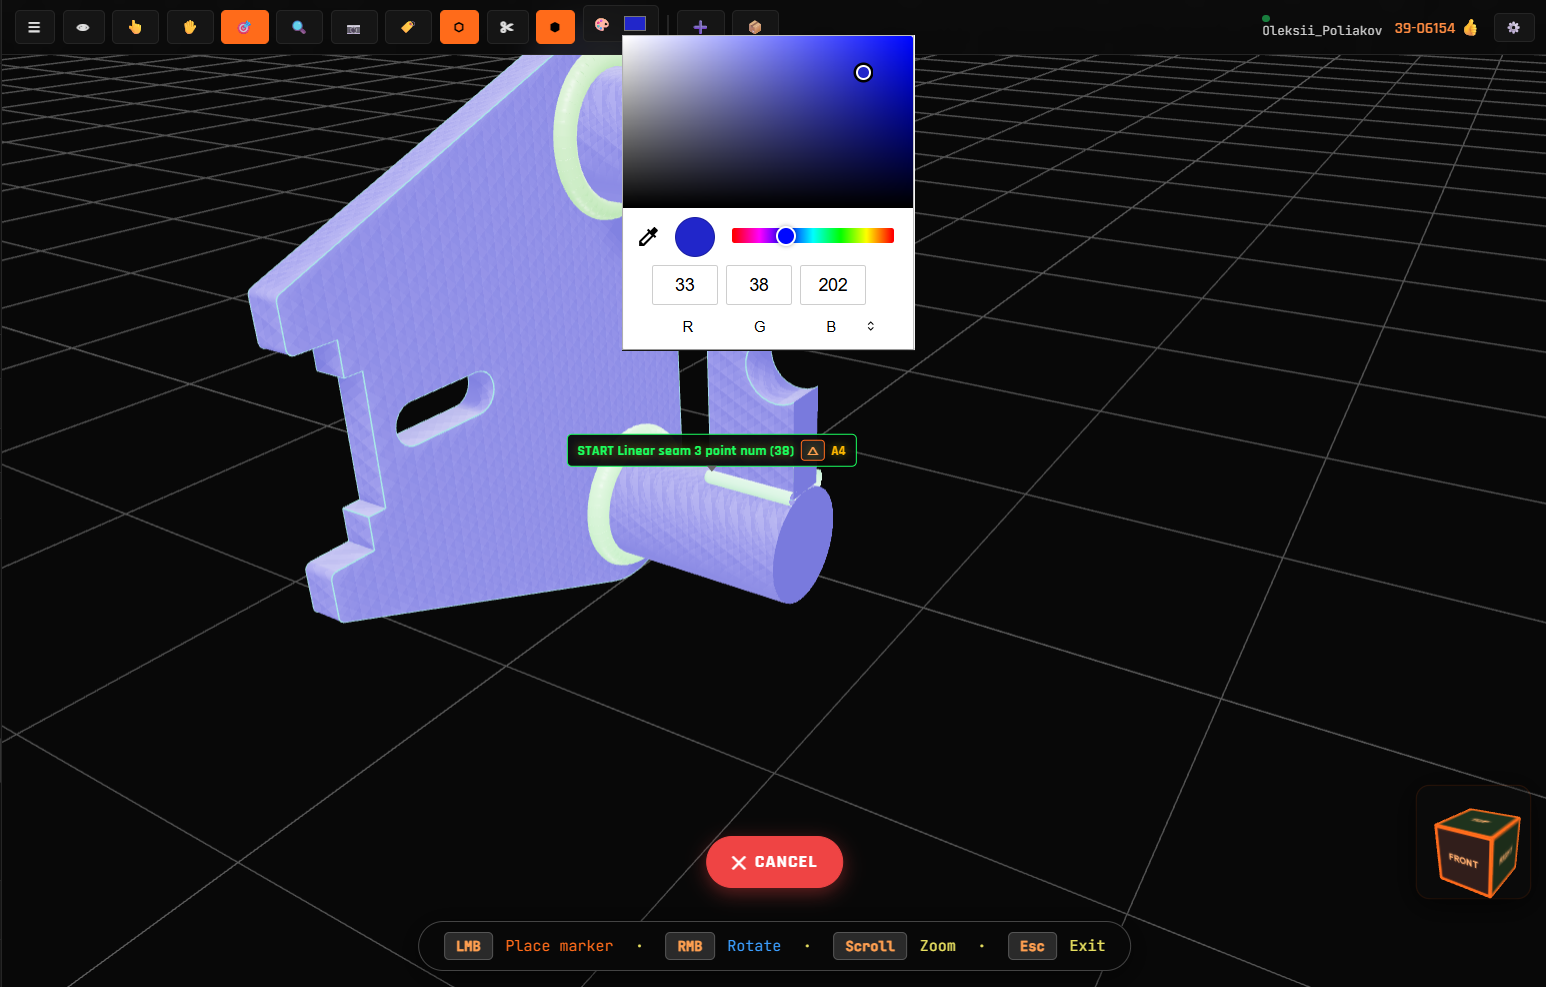Click the A4 tag on seam label
The width and height of the screenshot is (1546, 987).
838,451
